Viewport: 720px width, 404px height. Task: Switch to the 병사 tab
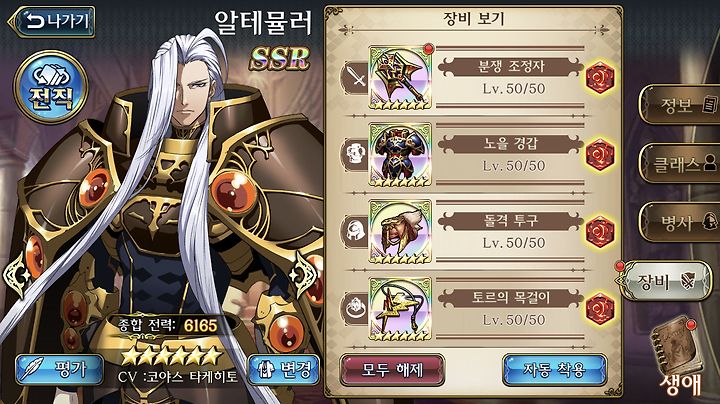coord(681,223)
